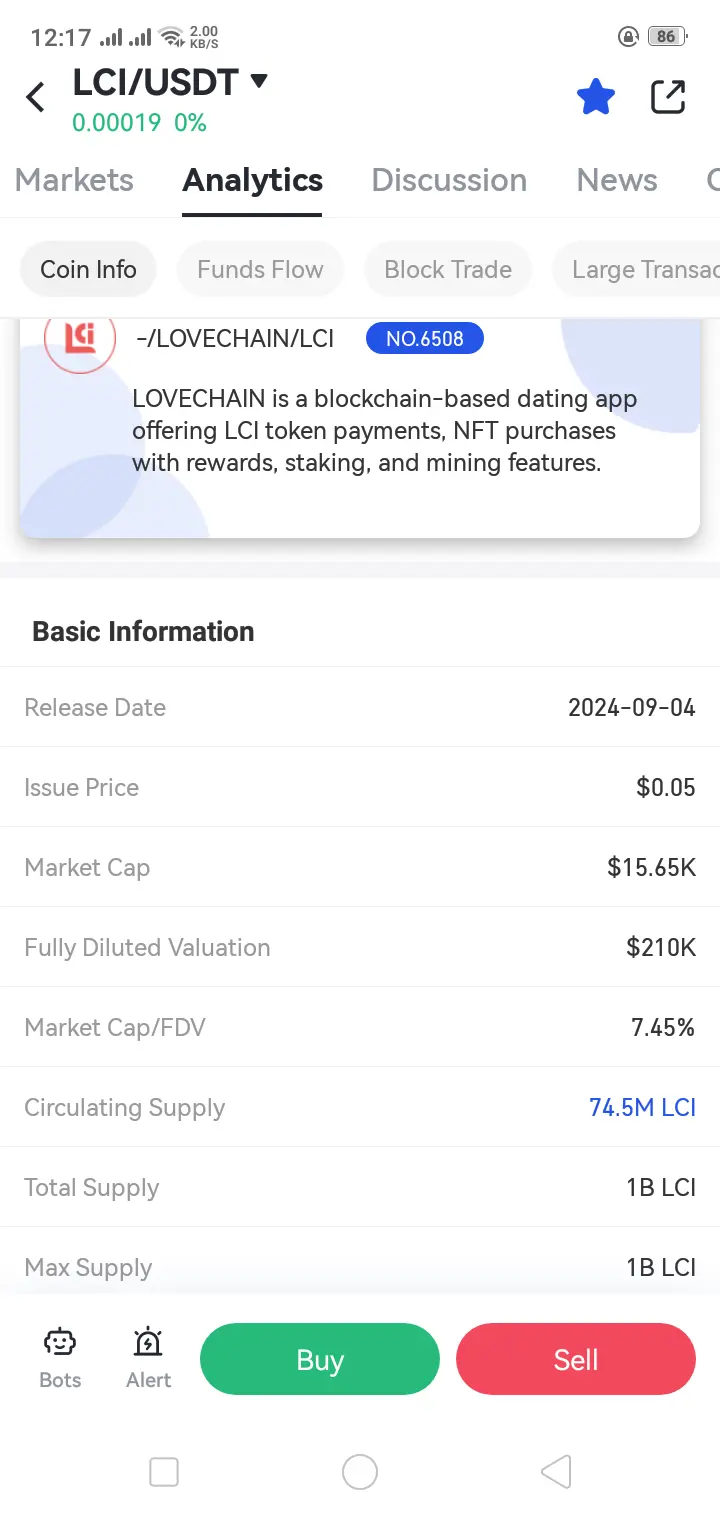Switch to the Discussion tab
Image resolution: width=720 pixels, height=1520 pixels.
click(449, 180)
